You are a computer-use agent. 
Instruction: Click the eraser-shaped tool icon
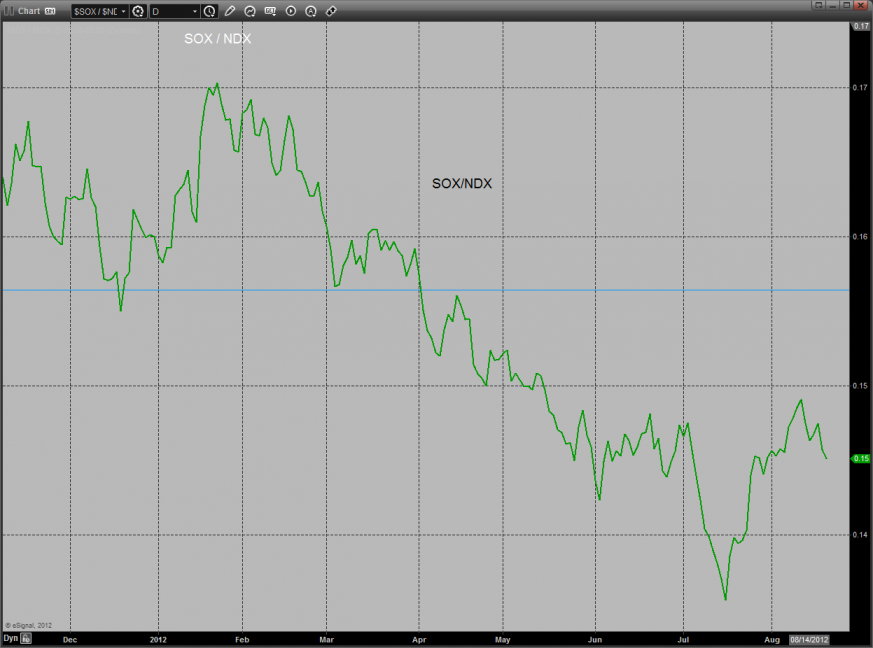(331, 11)
